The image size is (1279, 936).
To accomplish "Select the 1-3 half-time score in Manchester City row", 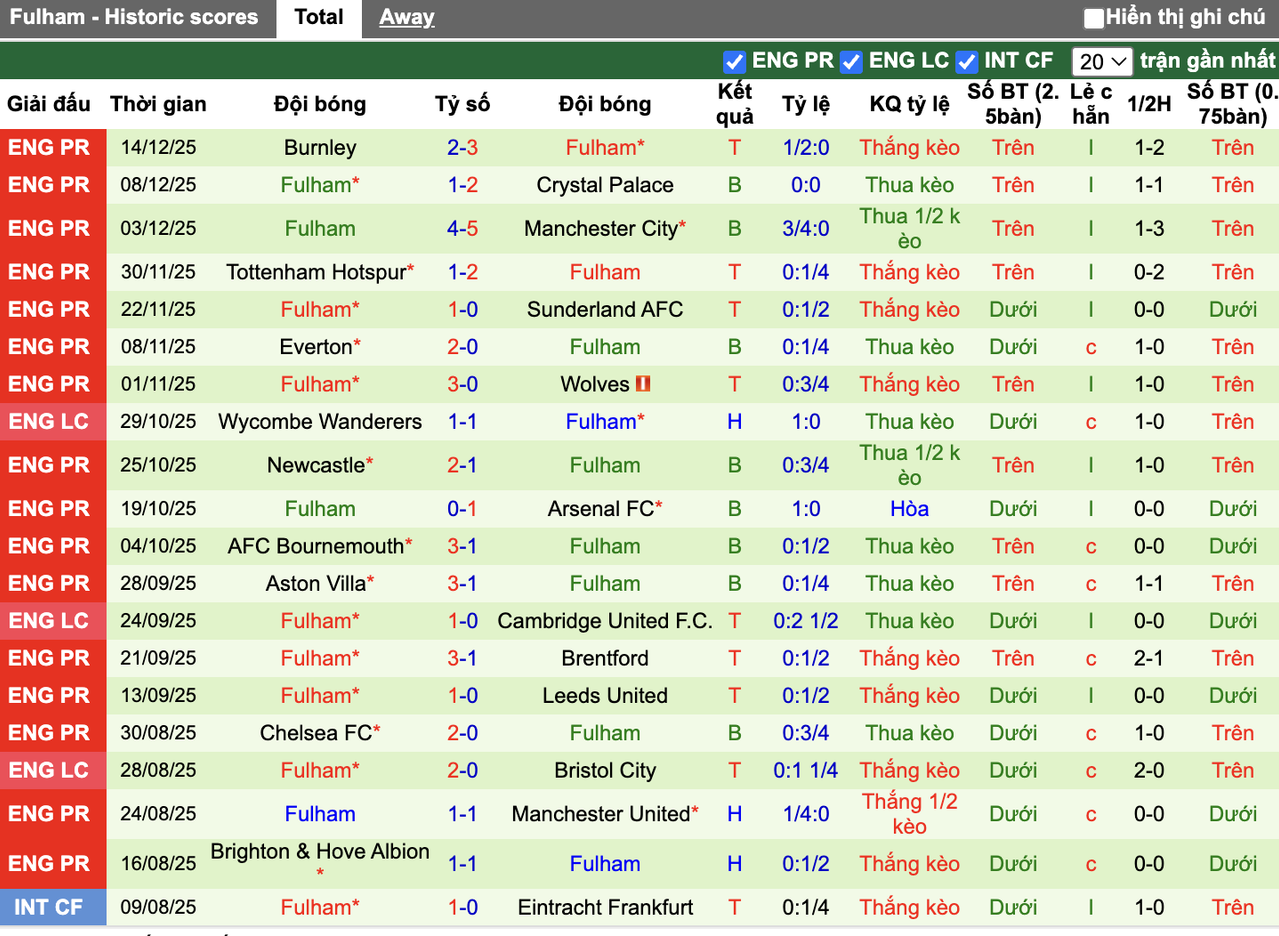I will (1149, 228).
